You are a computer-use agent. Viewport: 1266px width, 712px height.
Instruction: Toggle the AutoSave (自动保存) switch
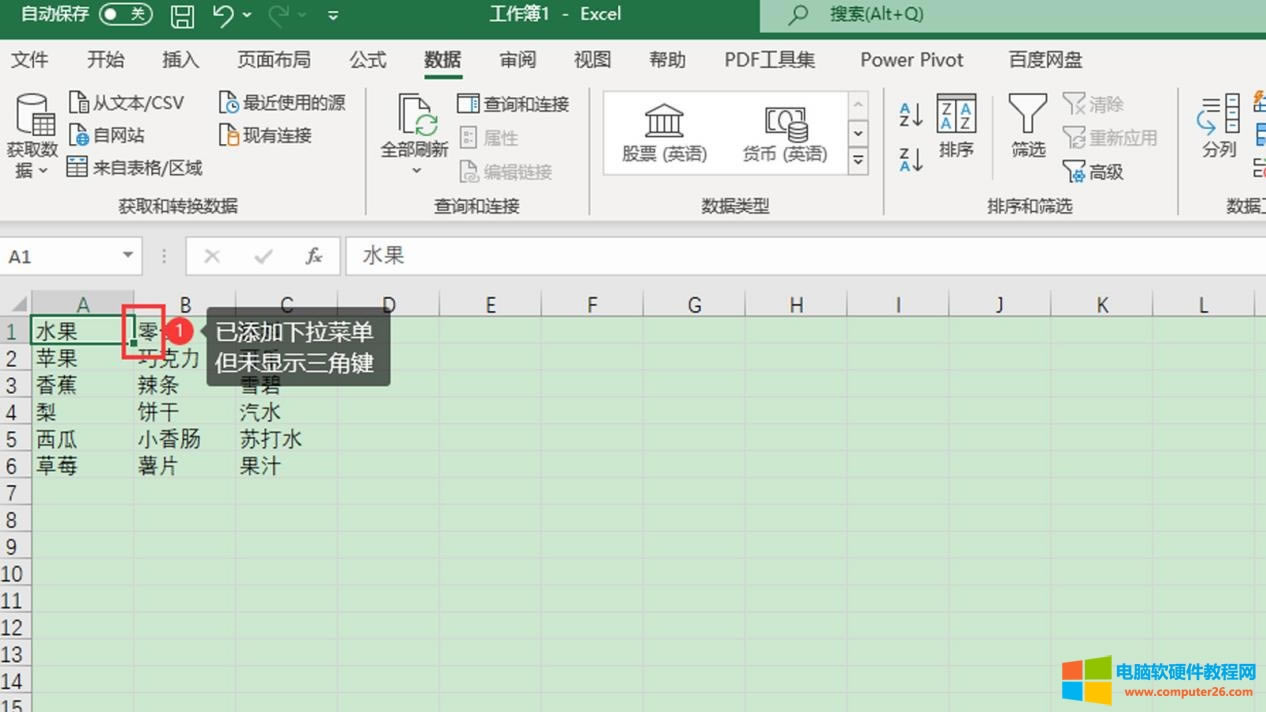coord(126,14)
